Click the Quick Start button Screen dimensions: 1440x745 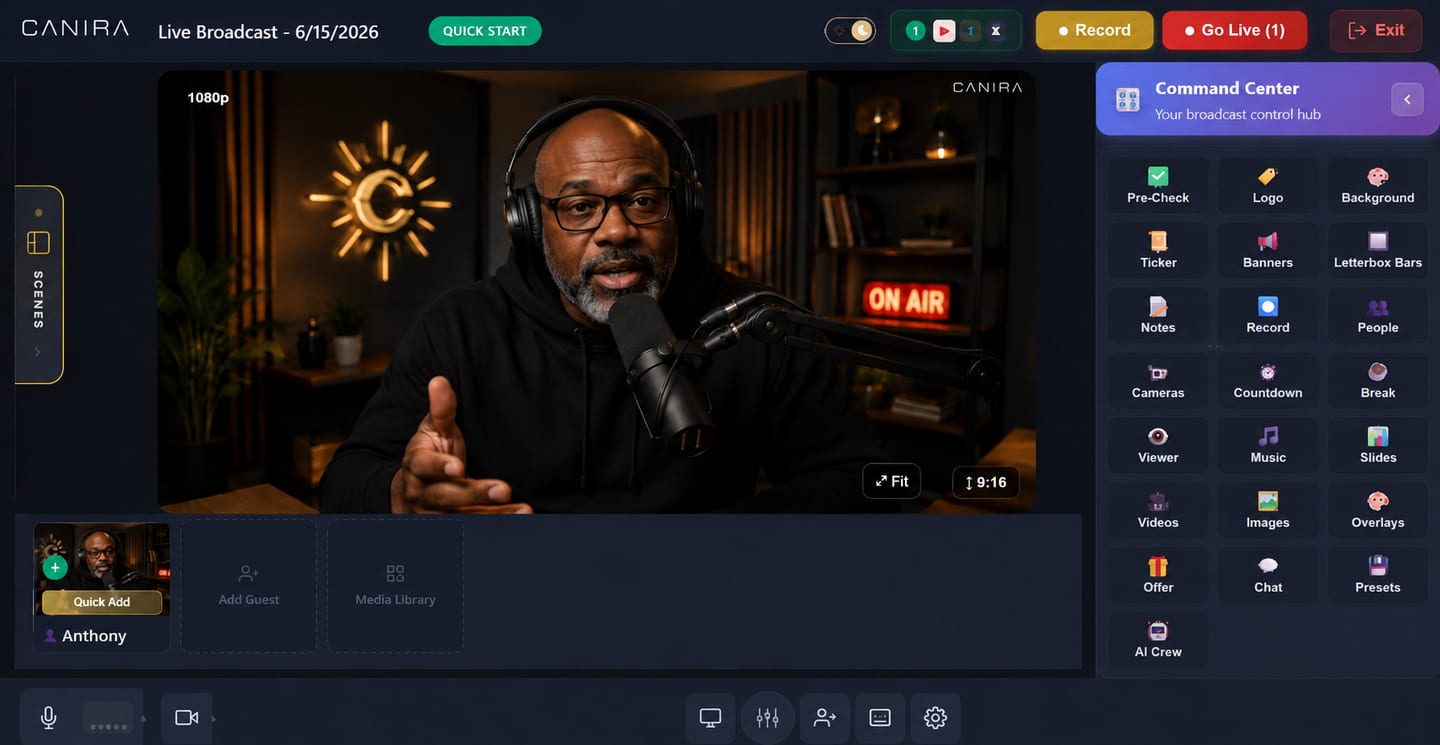pos(485,31)
